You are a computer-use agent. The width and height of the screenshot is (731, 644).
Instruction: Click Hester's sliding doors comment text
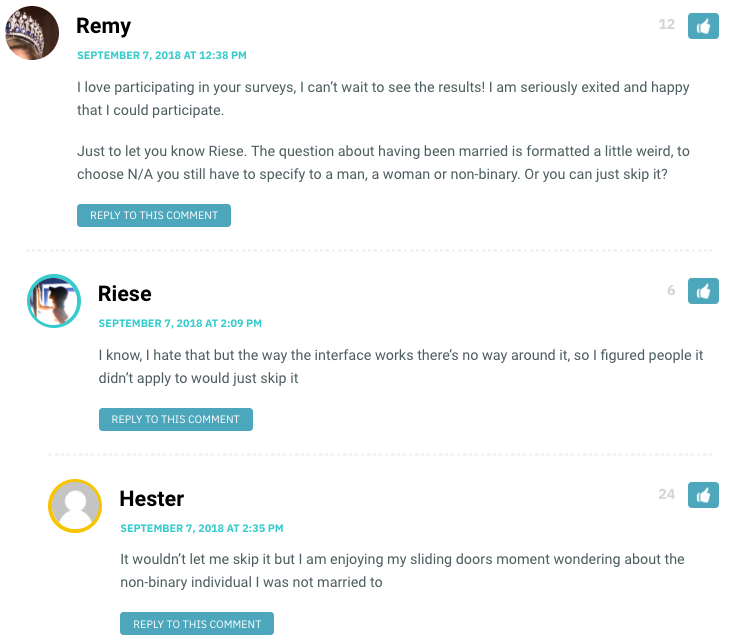[x=402, y=570]
